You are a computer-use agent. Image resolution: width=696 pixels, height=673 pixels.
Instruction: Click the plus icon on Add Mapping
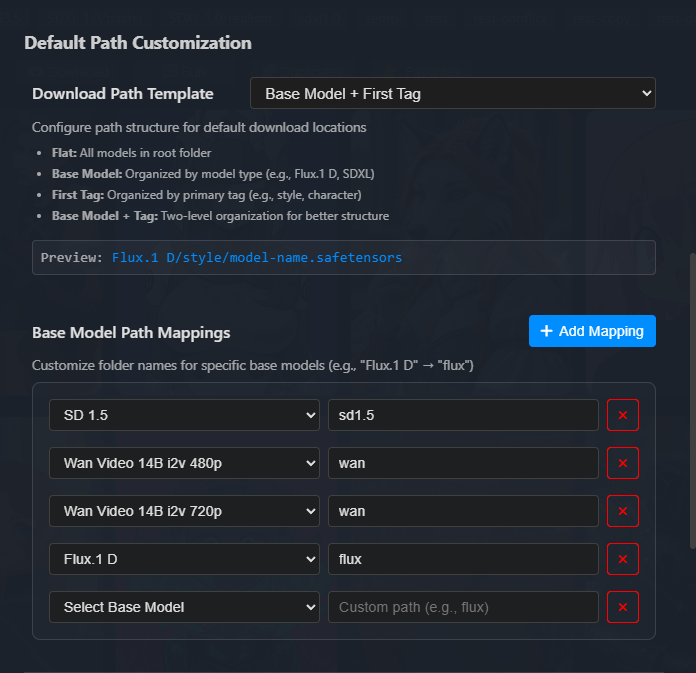546,331
